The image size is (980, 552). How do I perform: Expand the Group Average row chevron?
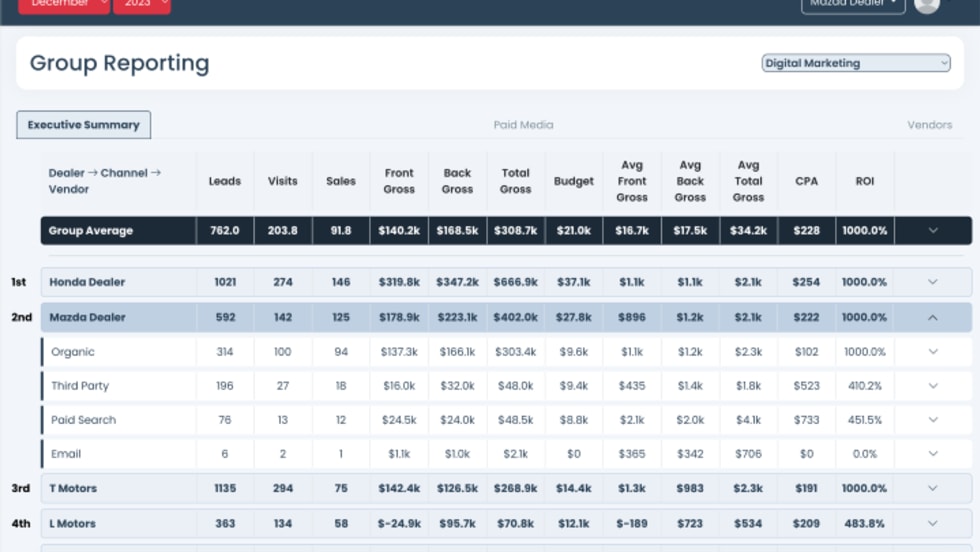click(x=932, y=231)
